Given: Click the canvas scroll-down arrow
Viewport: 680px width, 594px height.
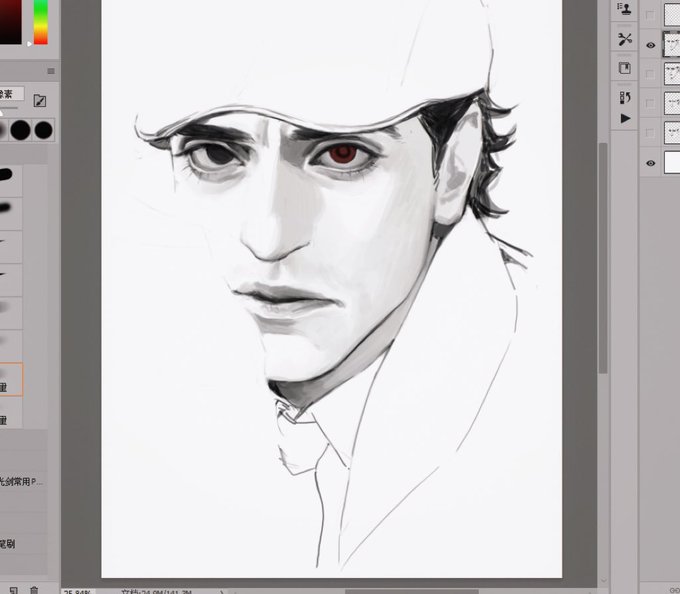Looking at the screenshot, I should 603,580.
